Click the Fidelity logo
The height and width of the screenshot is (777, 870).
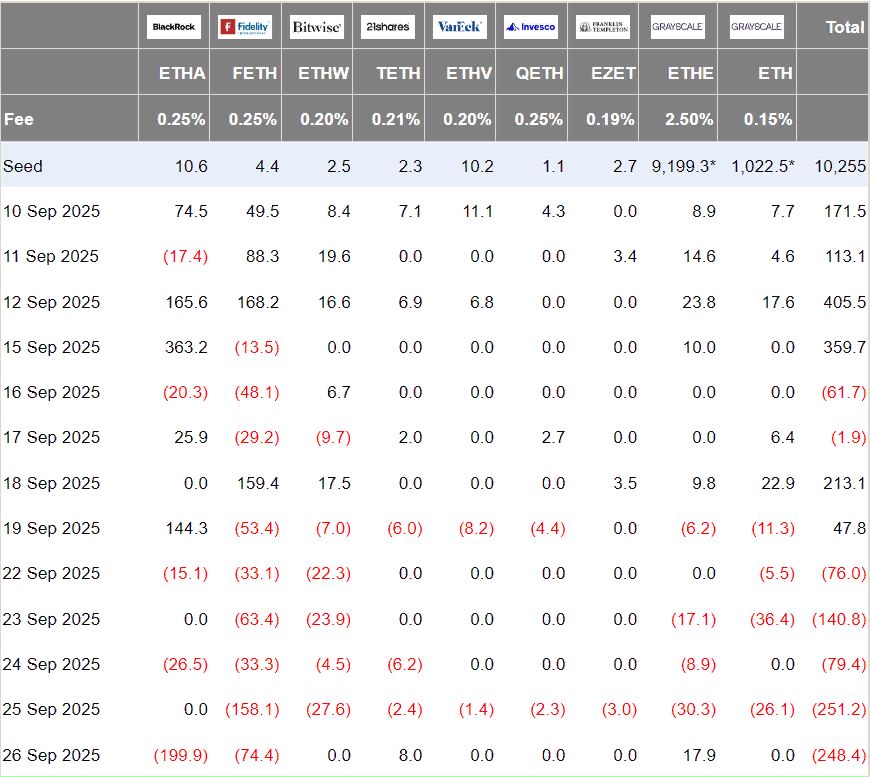coord(245,27)
